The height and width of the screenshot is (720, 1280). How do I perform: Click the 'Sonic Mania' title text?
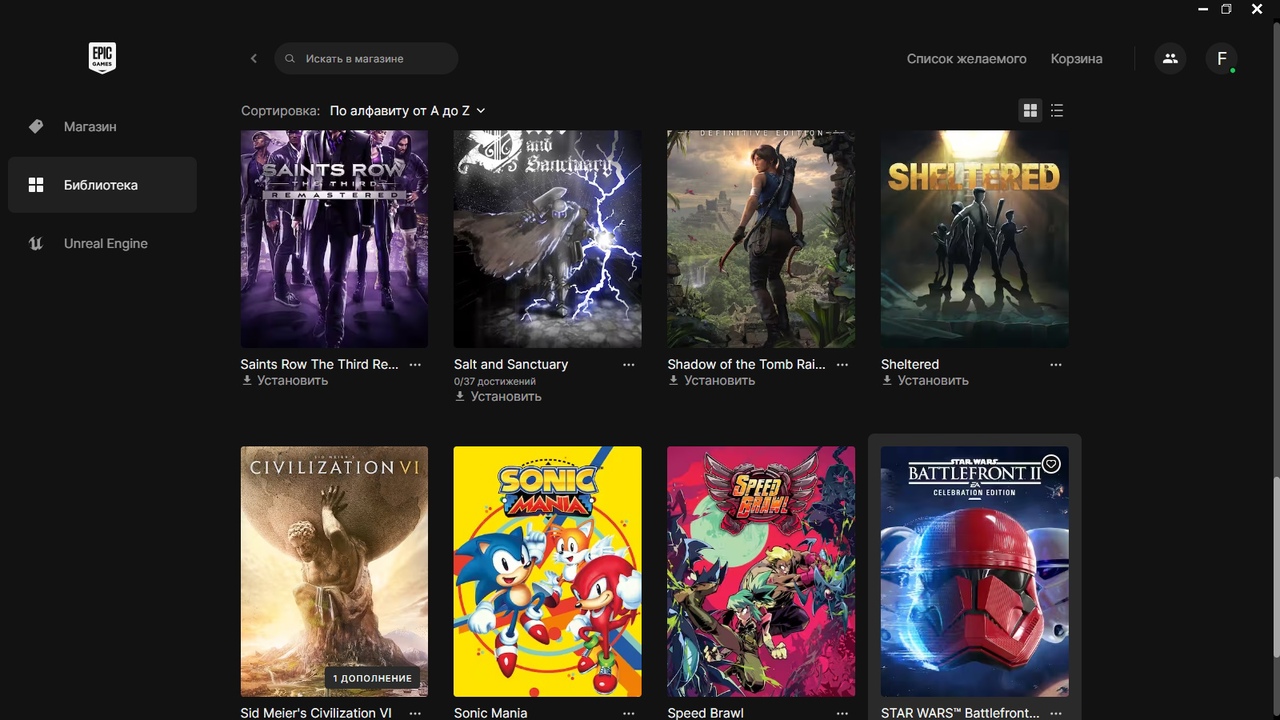point(490,713)
